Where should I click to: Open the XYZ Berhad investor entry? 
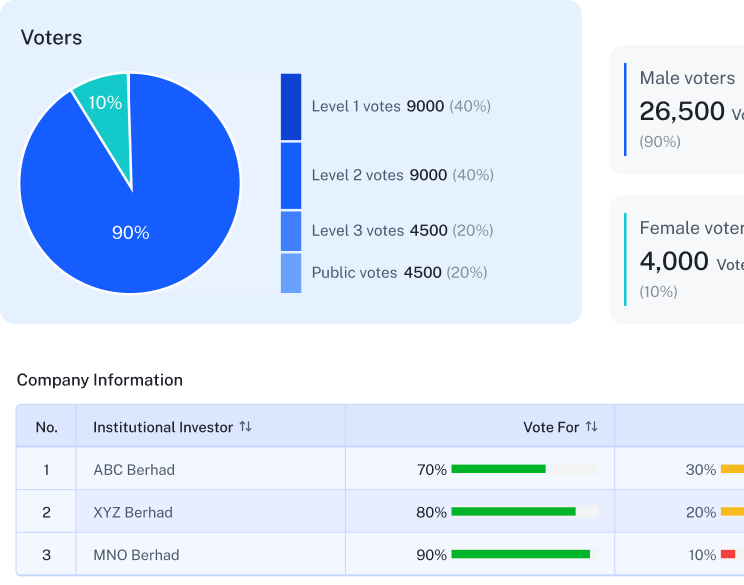click(x=133, y=513)
